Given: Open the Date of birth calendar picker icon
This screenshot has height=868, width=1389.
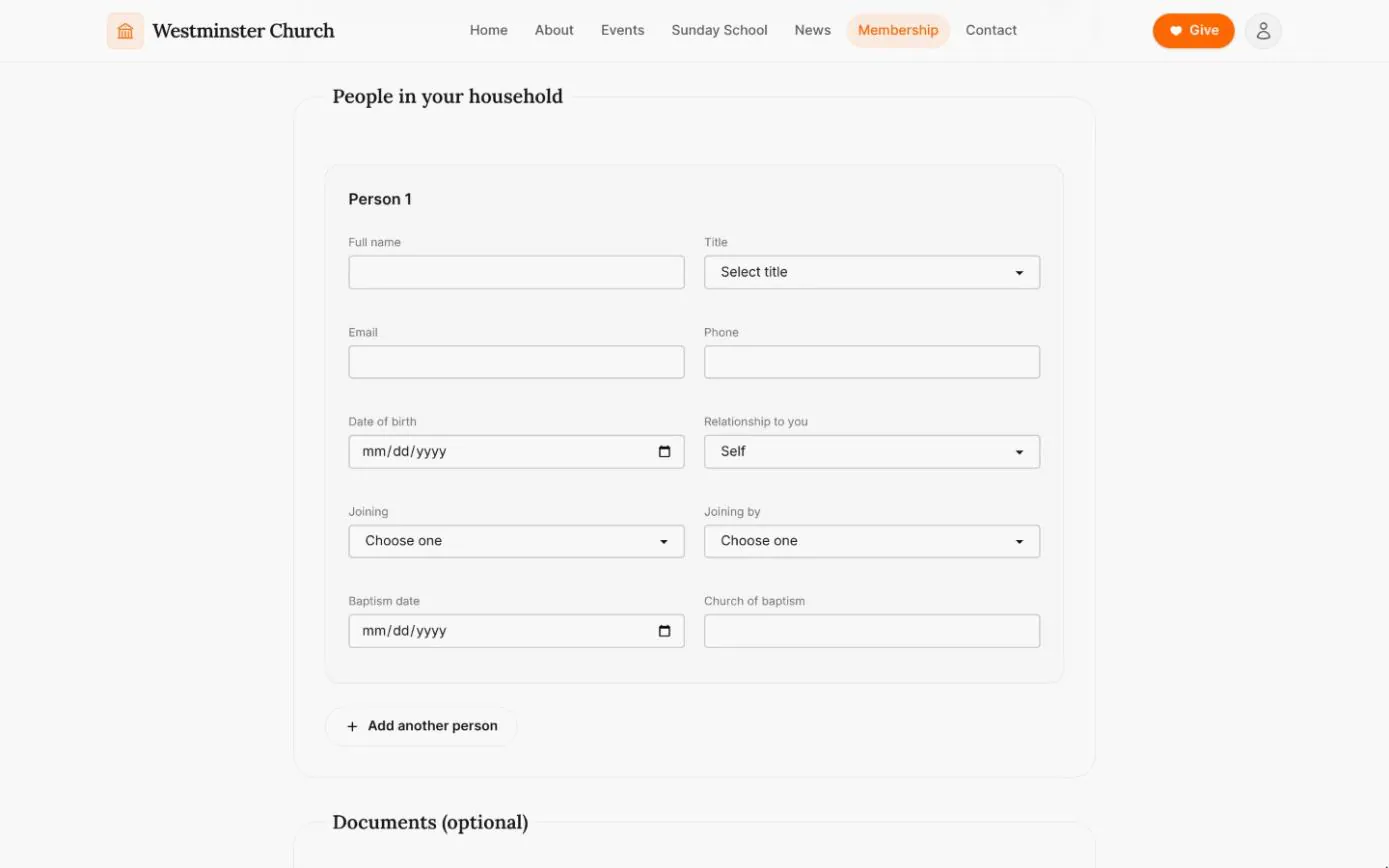Looking at the screenshot, I should coord(665,452).
